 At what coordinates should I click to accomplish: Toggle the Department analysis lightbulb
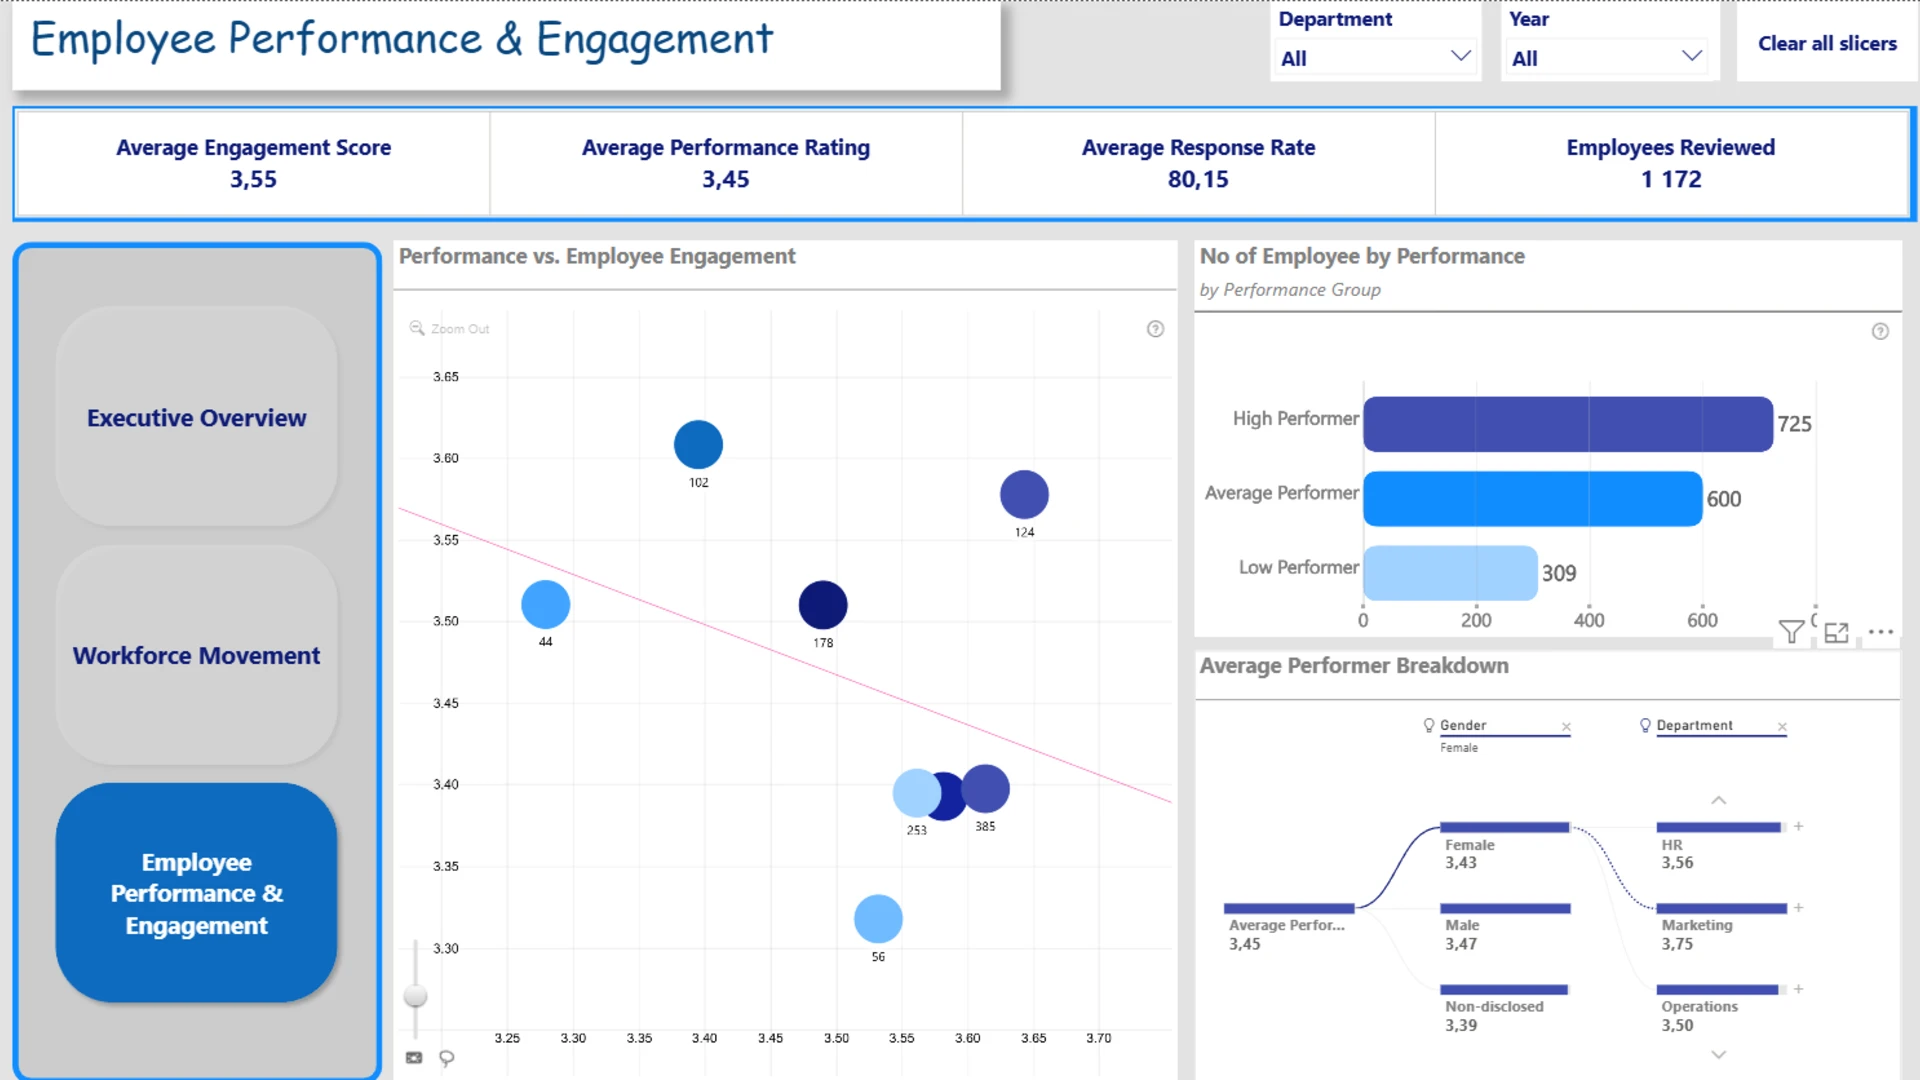click(x=1645, y=725)
